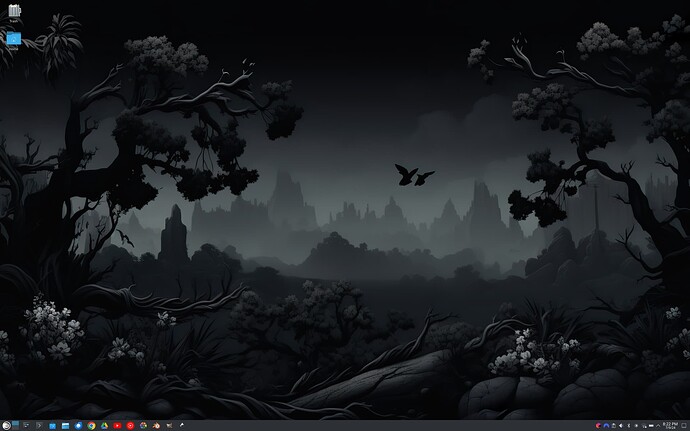Open the multicolor pinwheel taskbar app
The height and width of the screenshot is (431, 690).
[x=143, y=425]
